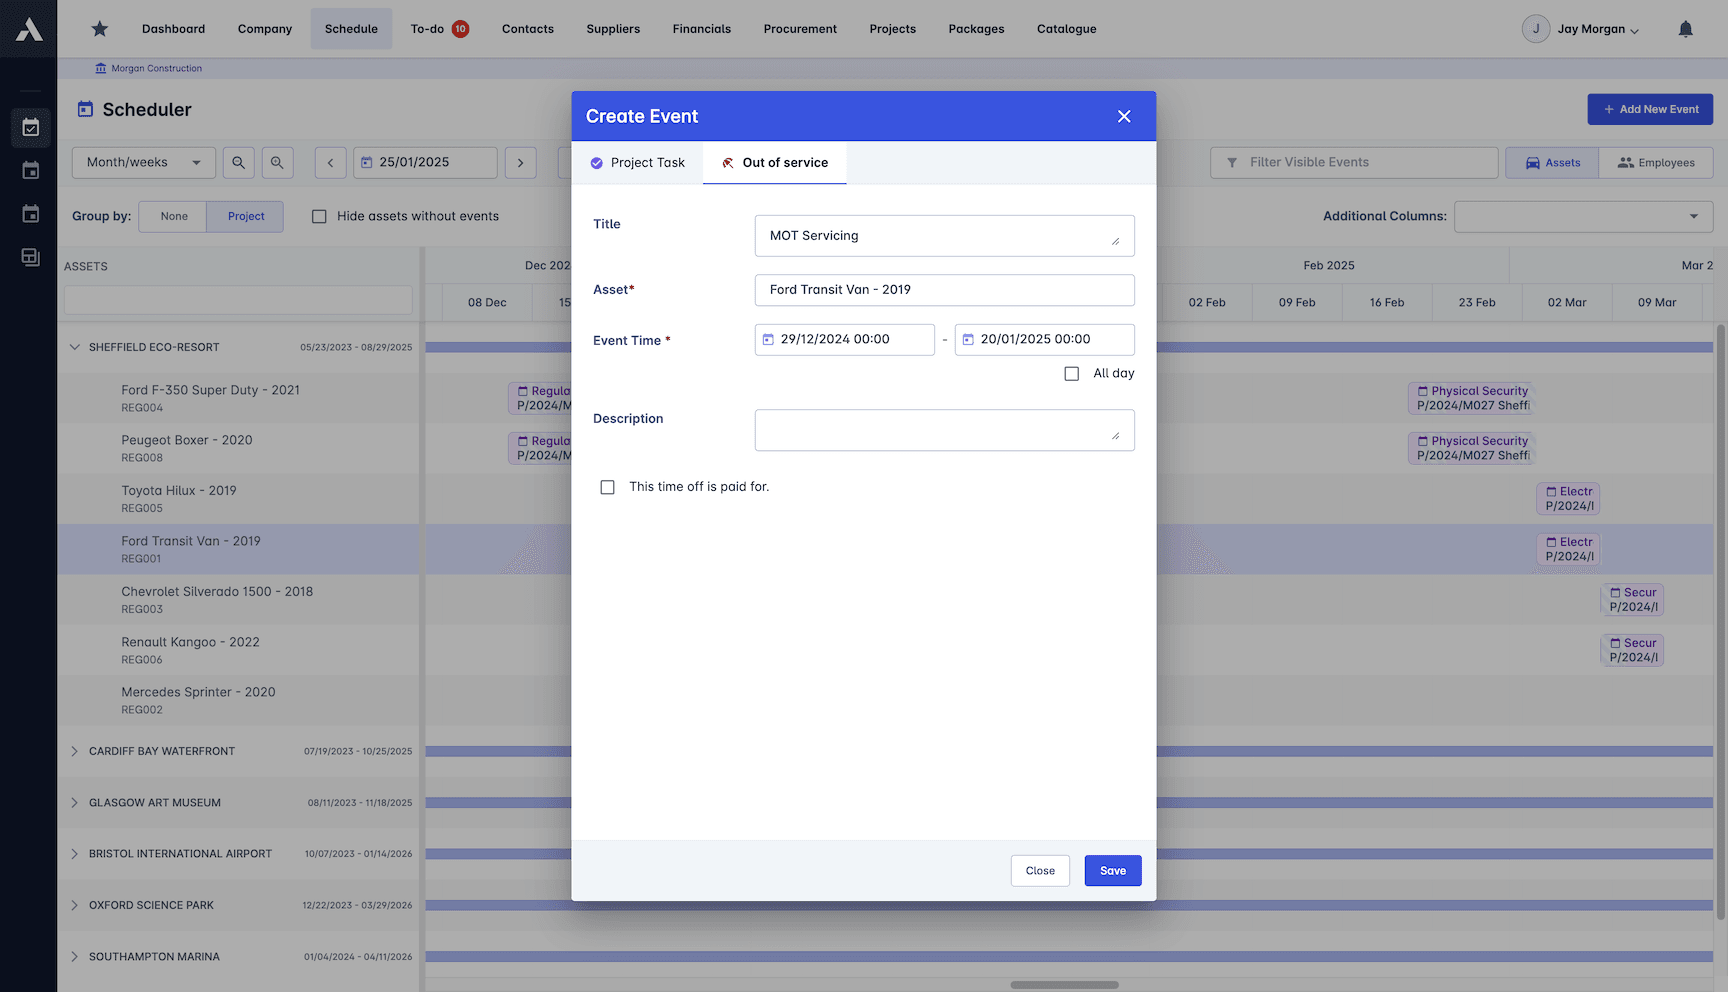Screen dimensions: 1728x992
Task: Click the Morgan Construction building icon breadcrumb
Action: (100, 67)
